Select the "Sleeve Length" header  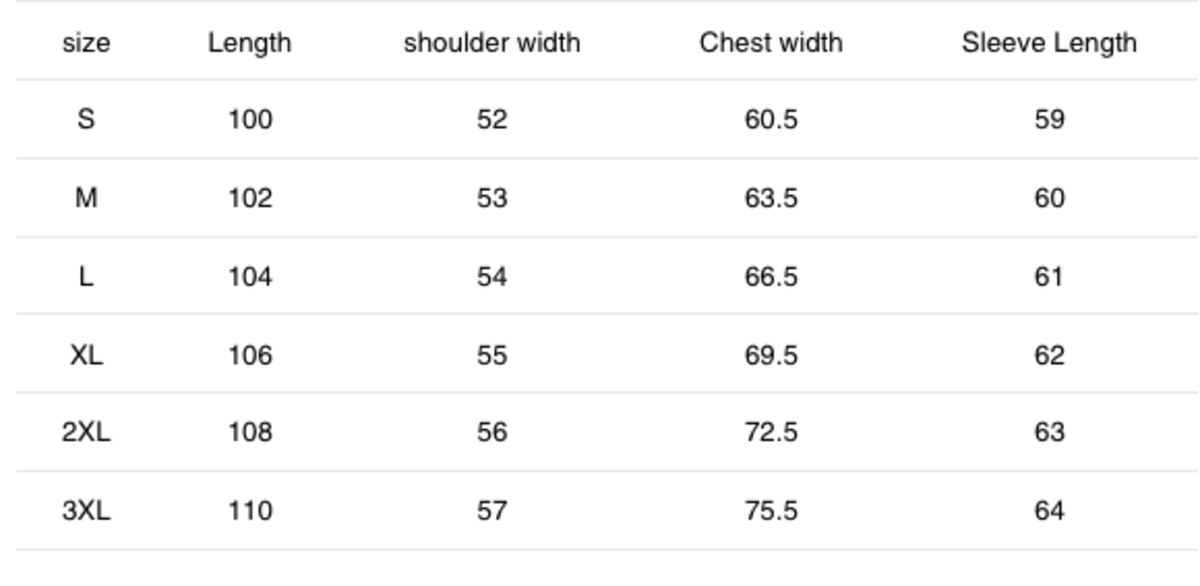tap(1049, 43)
